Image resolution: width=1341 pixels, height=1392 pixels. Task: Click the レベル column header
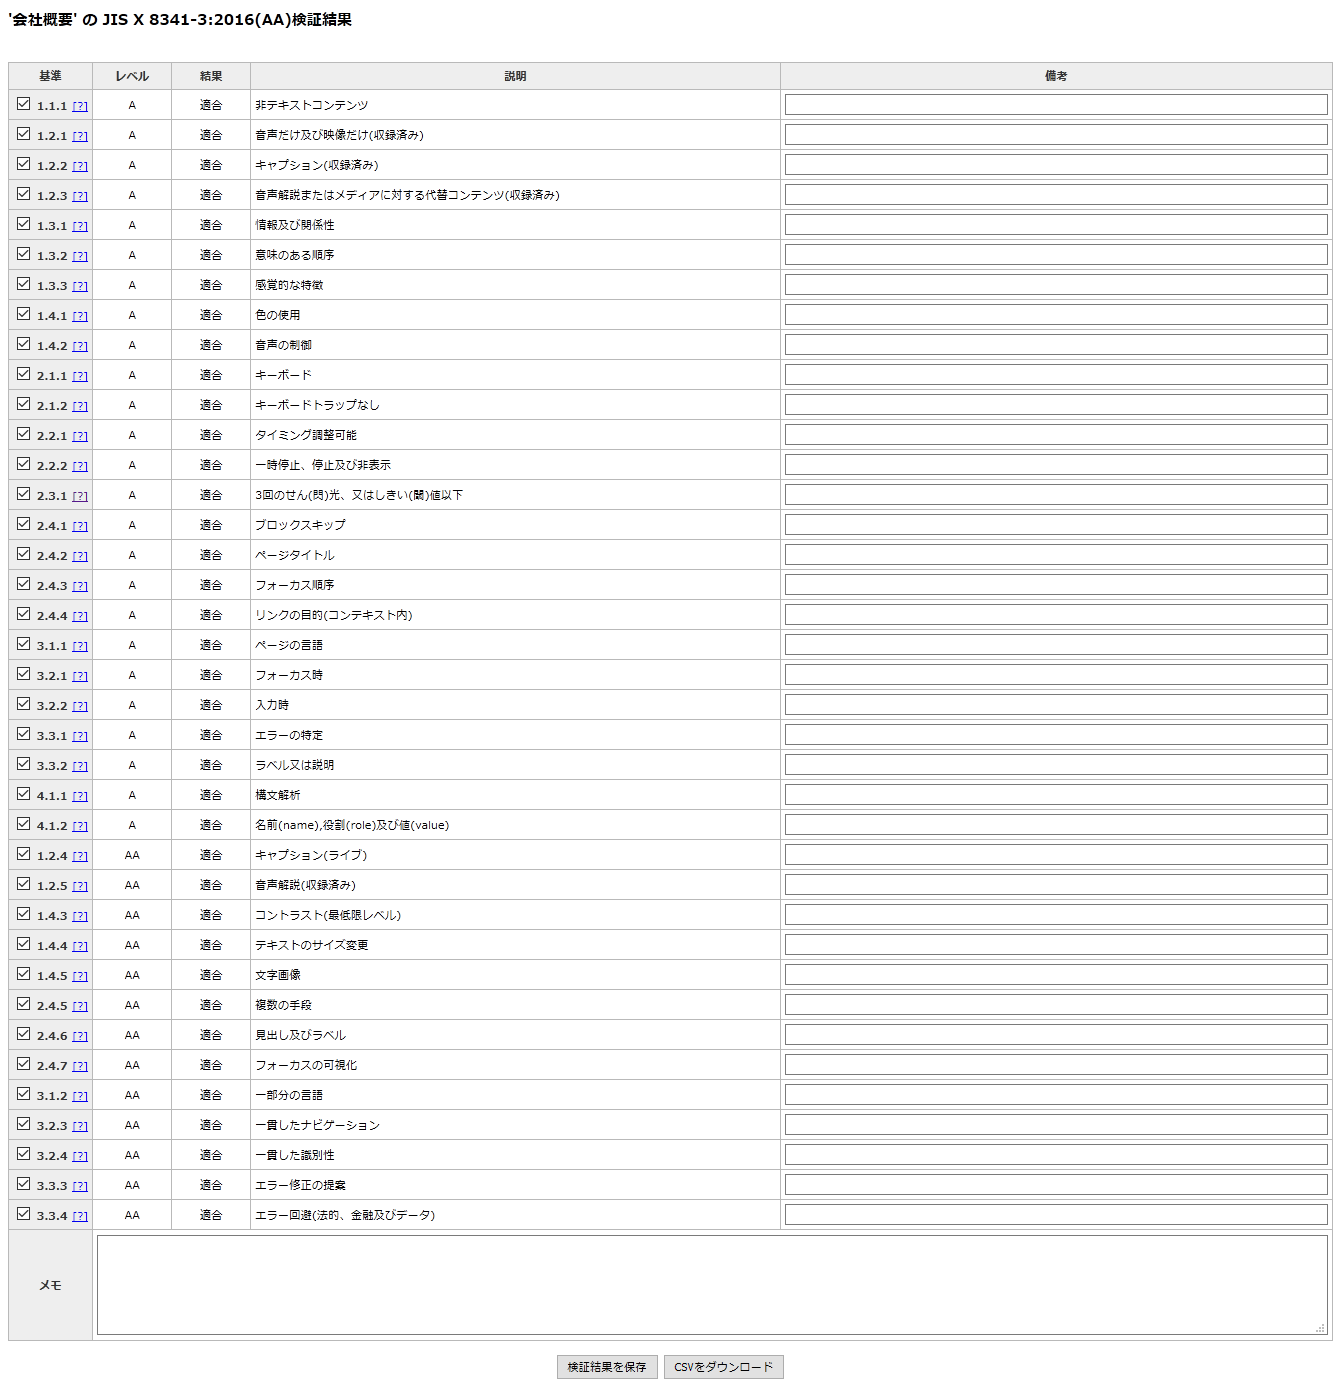(x=132, y=76)
